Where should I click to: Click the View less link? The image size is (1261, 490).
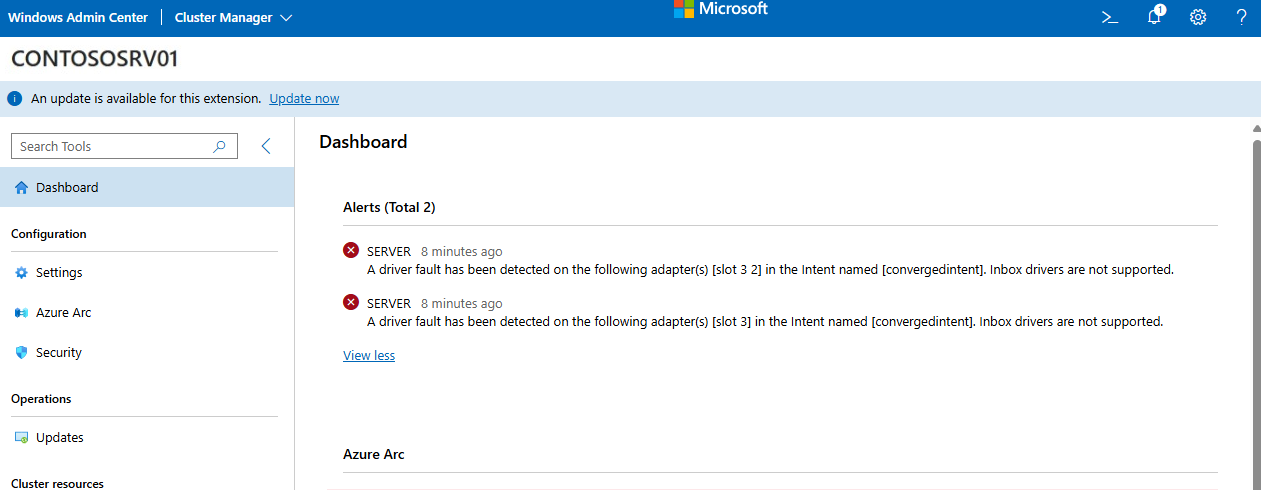[369, 355]
